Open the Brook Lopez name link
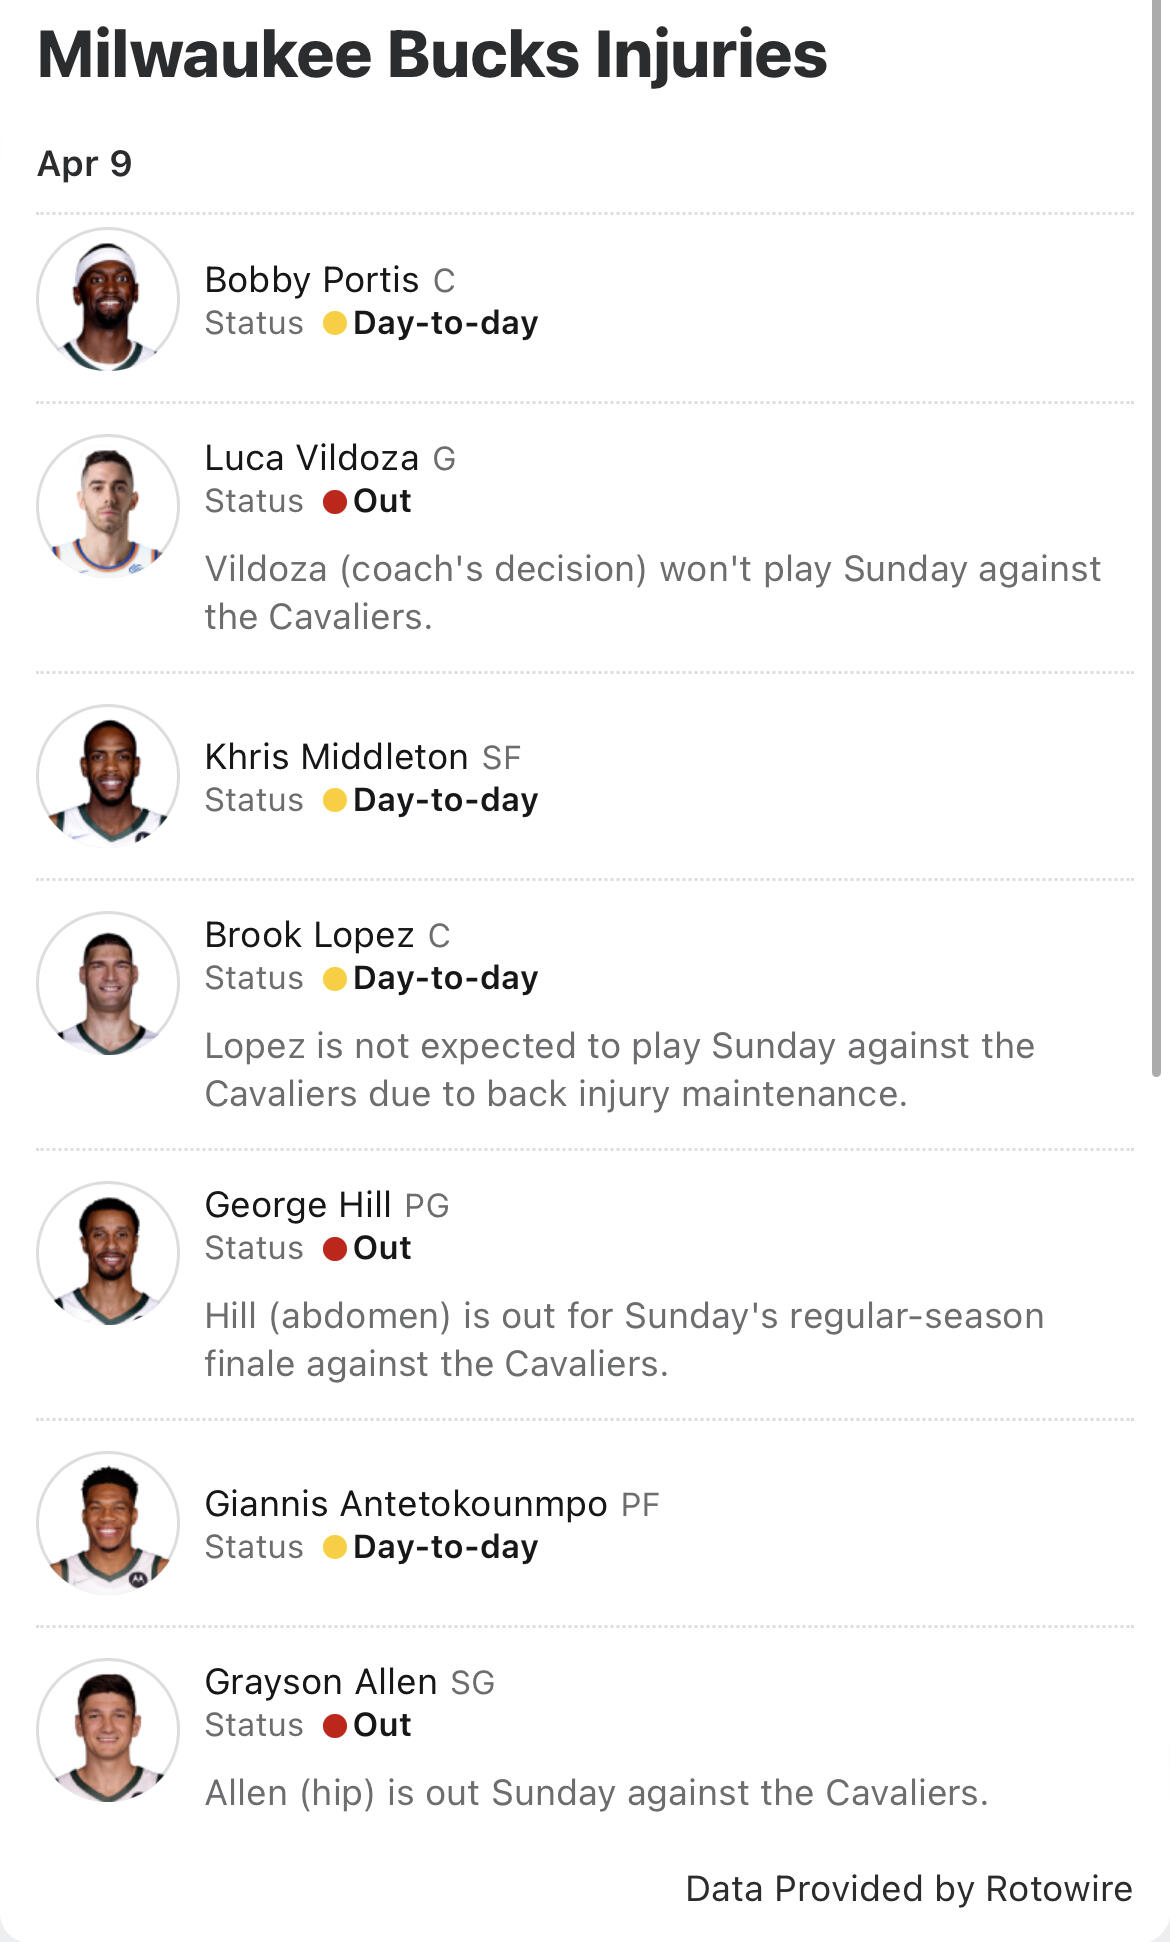This screenshot has width=1170, height=1942. (x=309, y=935)
